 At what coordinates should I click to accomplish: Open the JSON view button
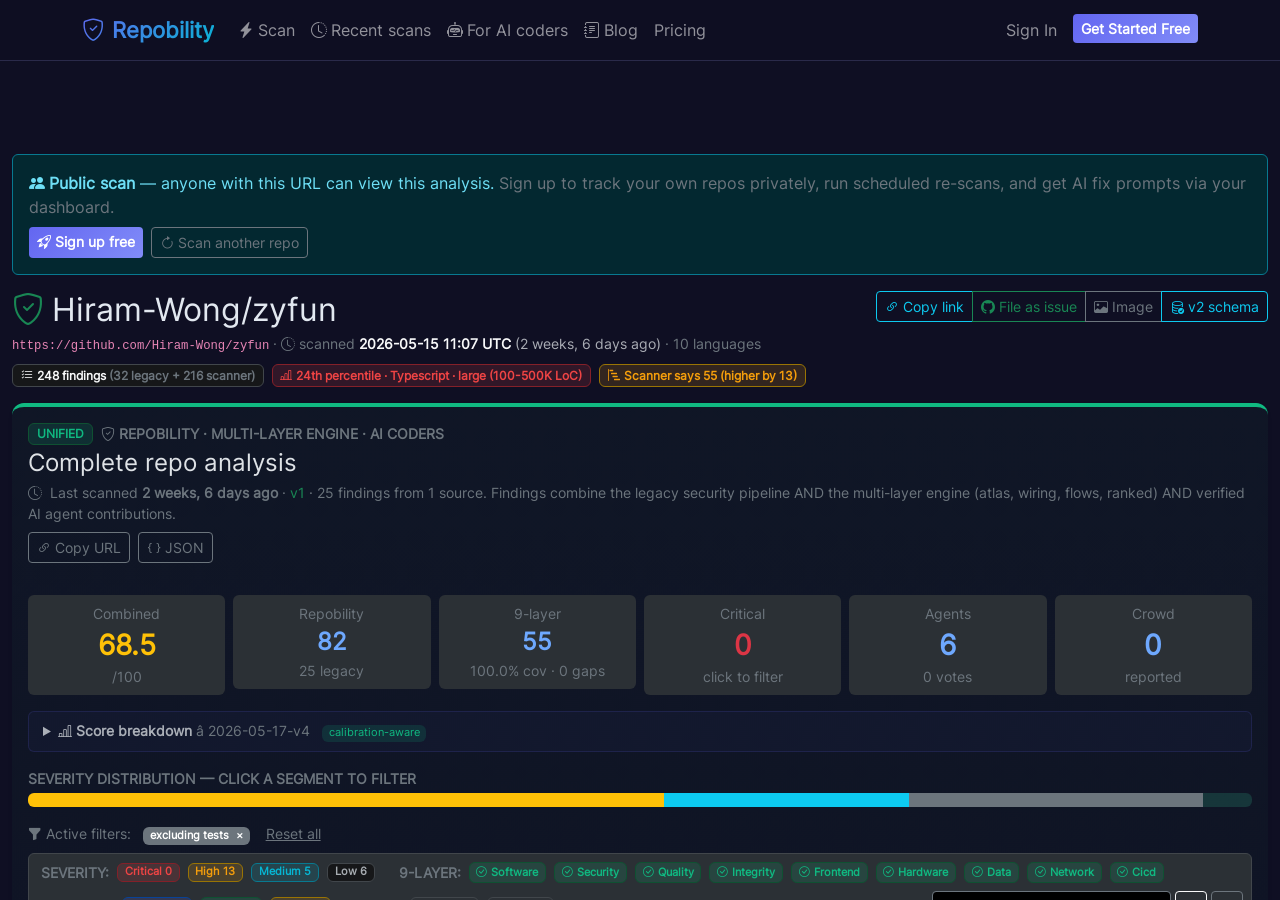pos(175,548)
